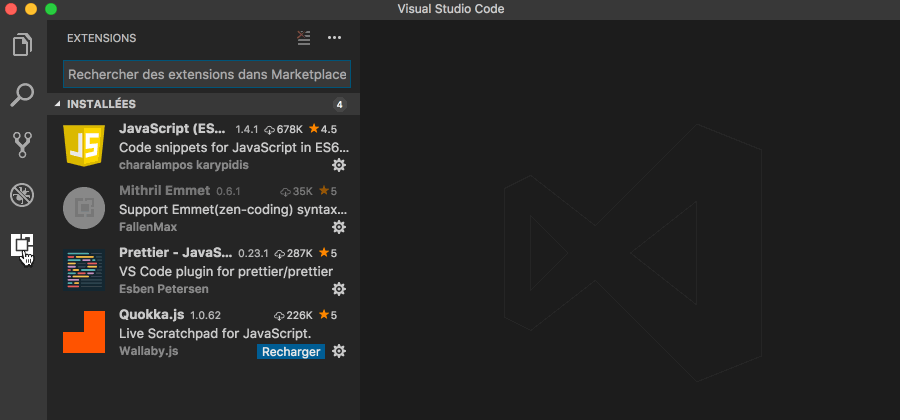Open the gear menu for Prettier extension
Screen dimensions: 900x420
point(339,289)
